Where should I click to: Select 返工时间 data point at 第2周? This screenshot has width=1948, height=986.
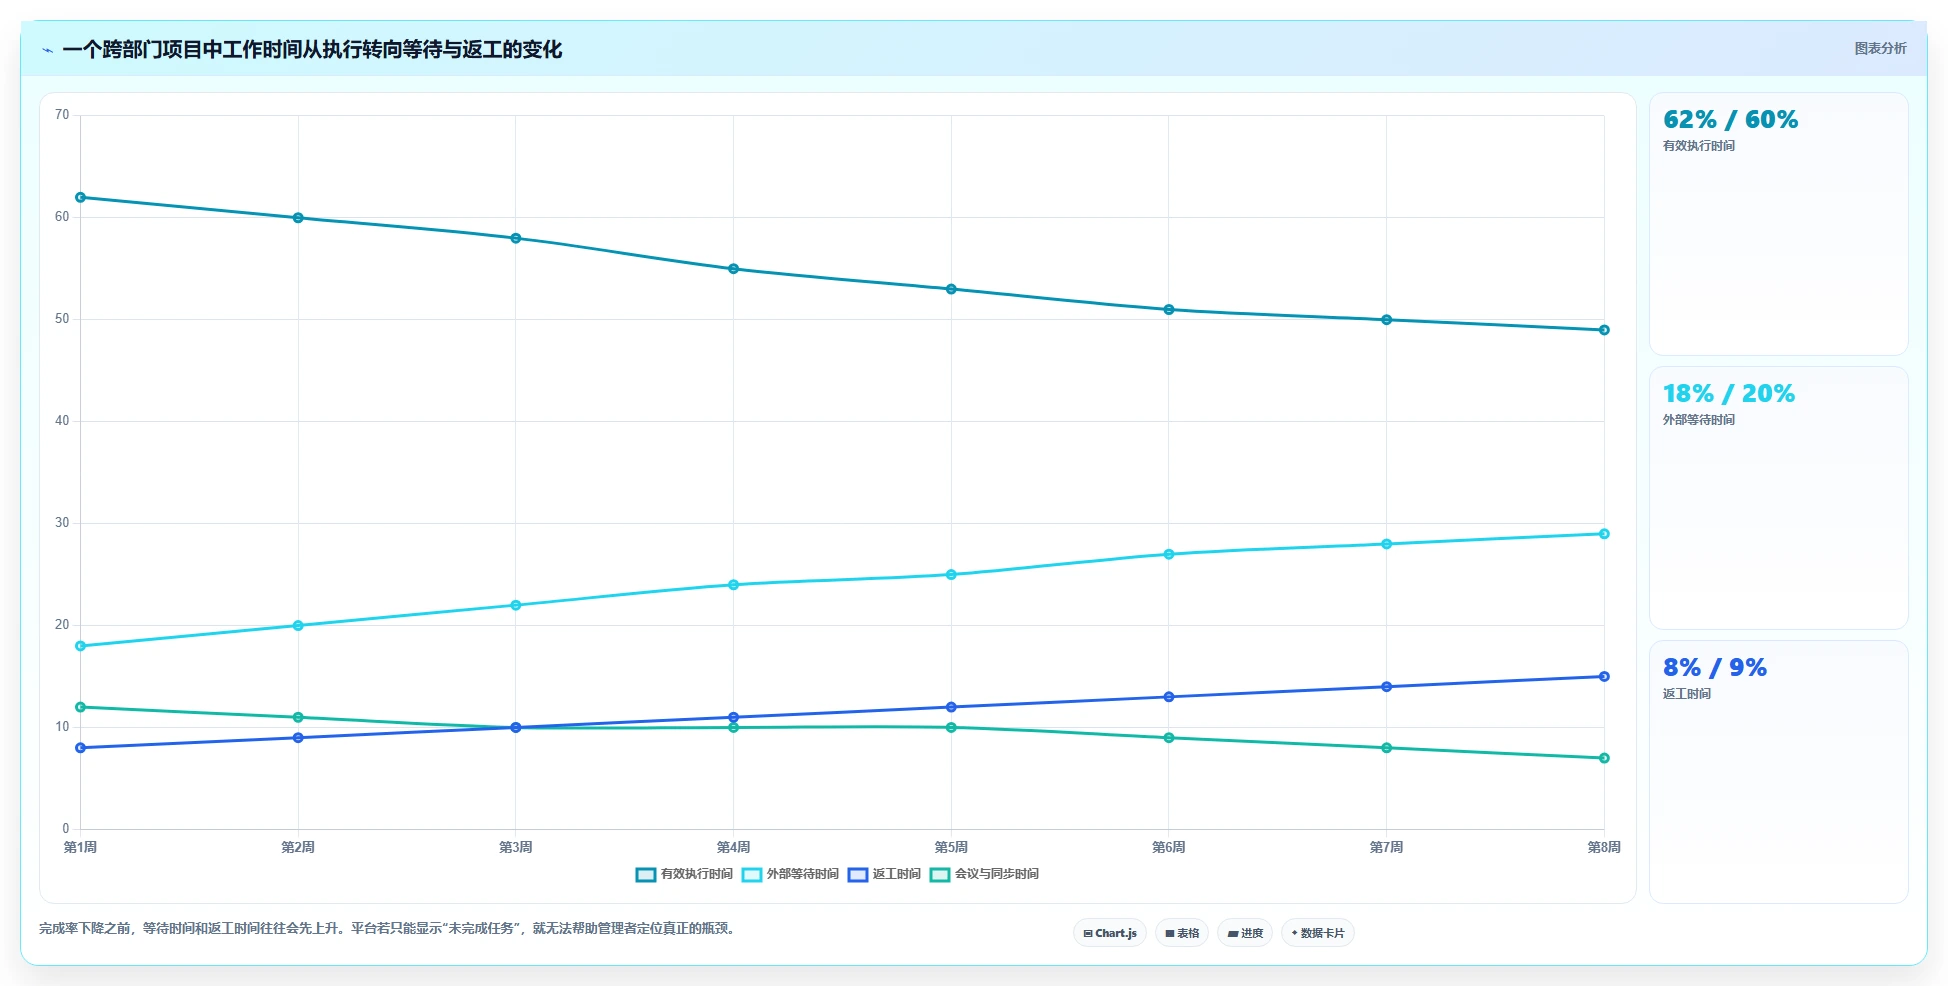tap(298, 738)
